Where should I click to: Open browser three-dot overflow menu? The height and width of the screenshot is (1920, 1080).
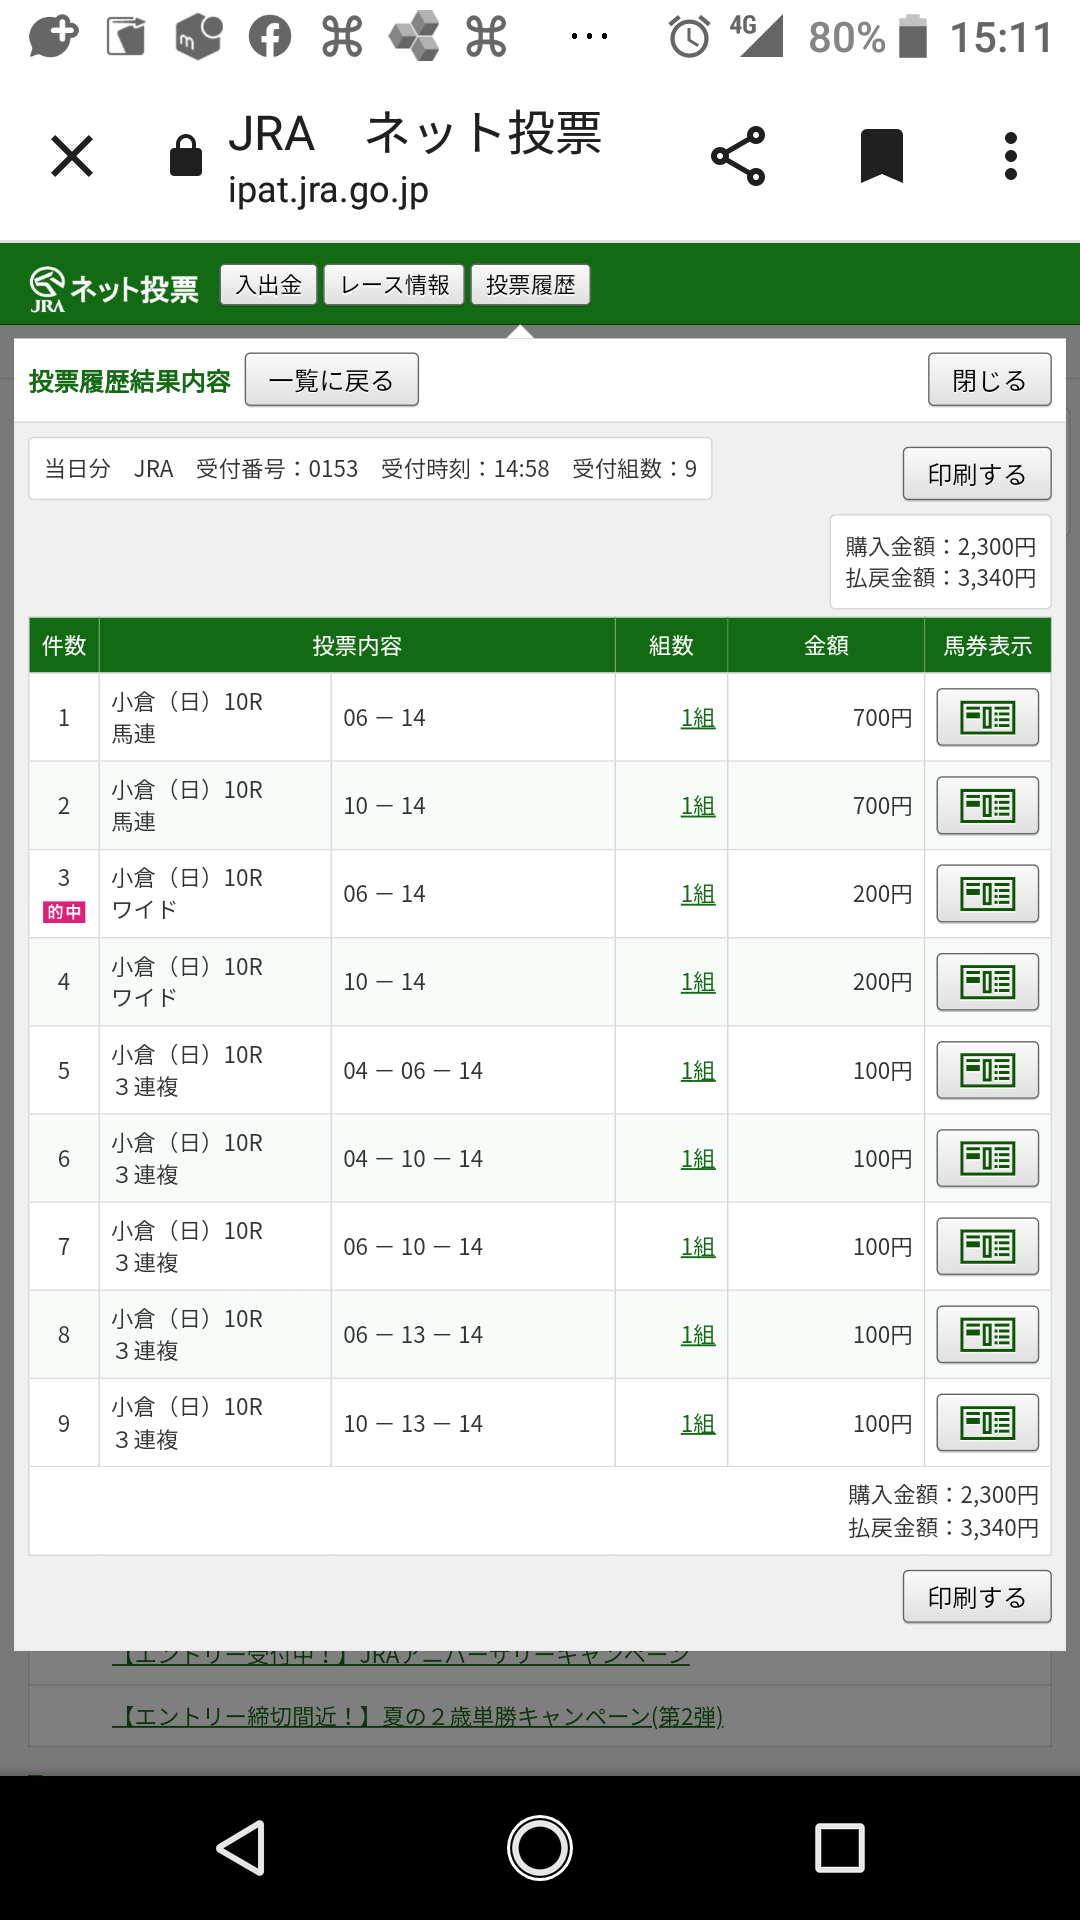(1011, 157)
